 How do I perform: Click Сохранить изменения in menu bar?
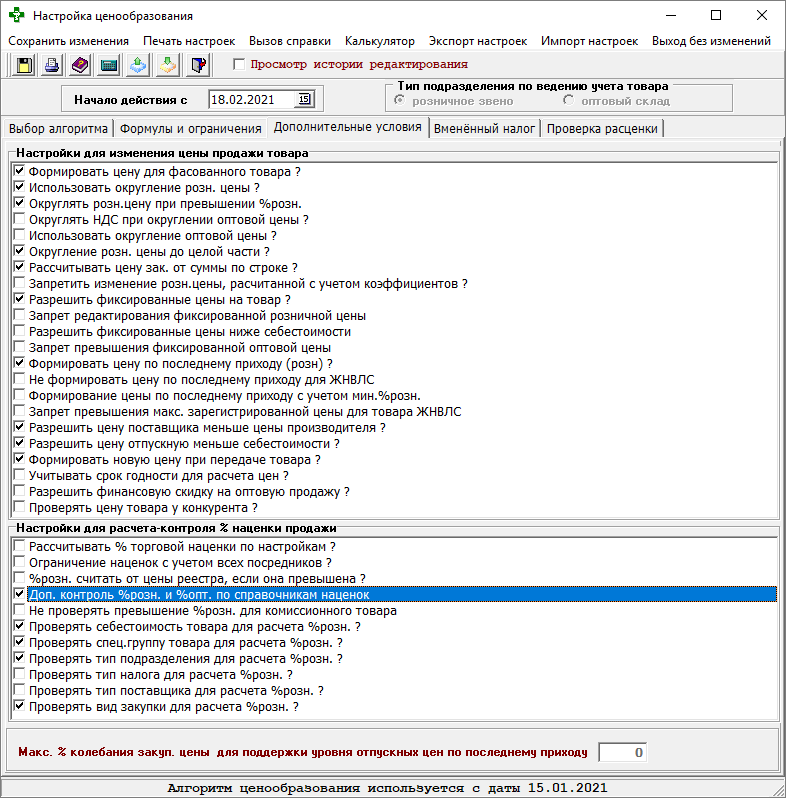pos(68,41)
